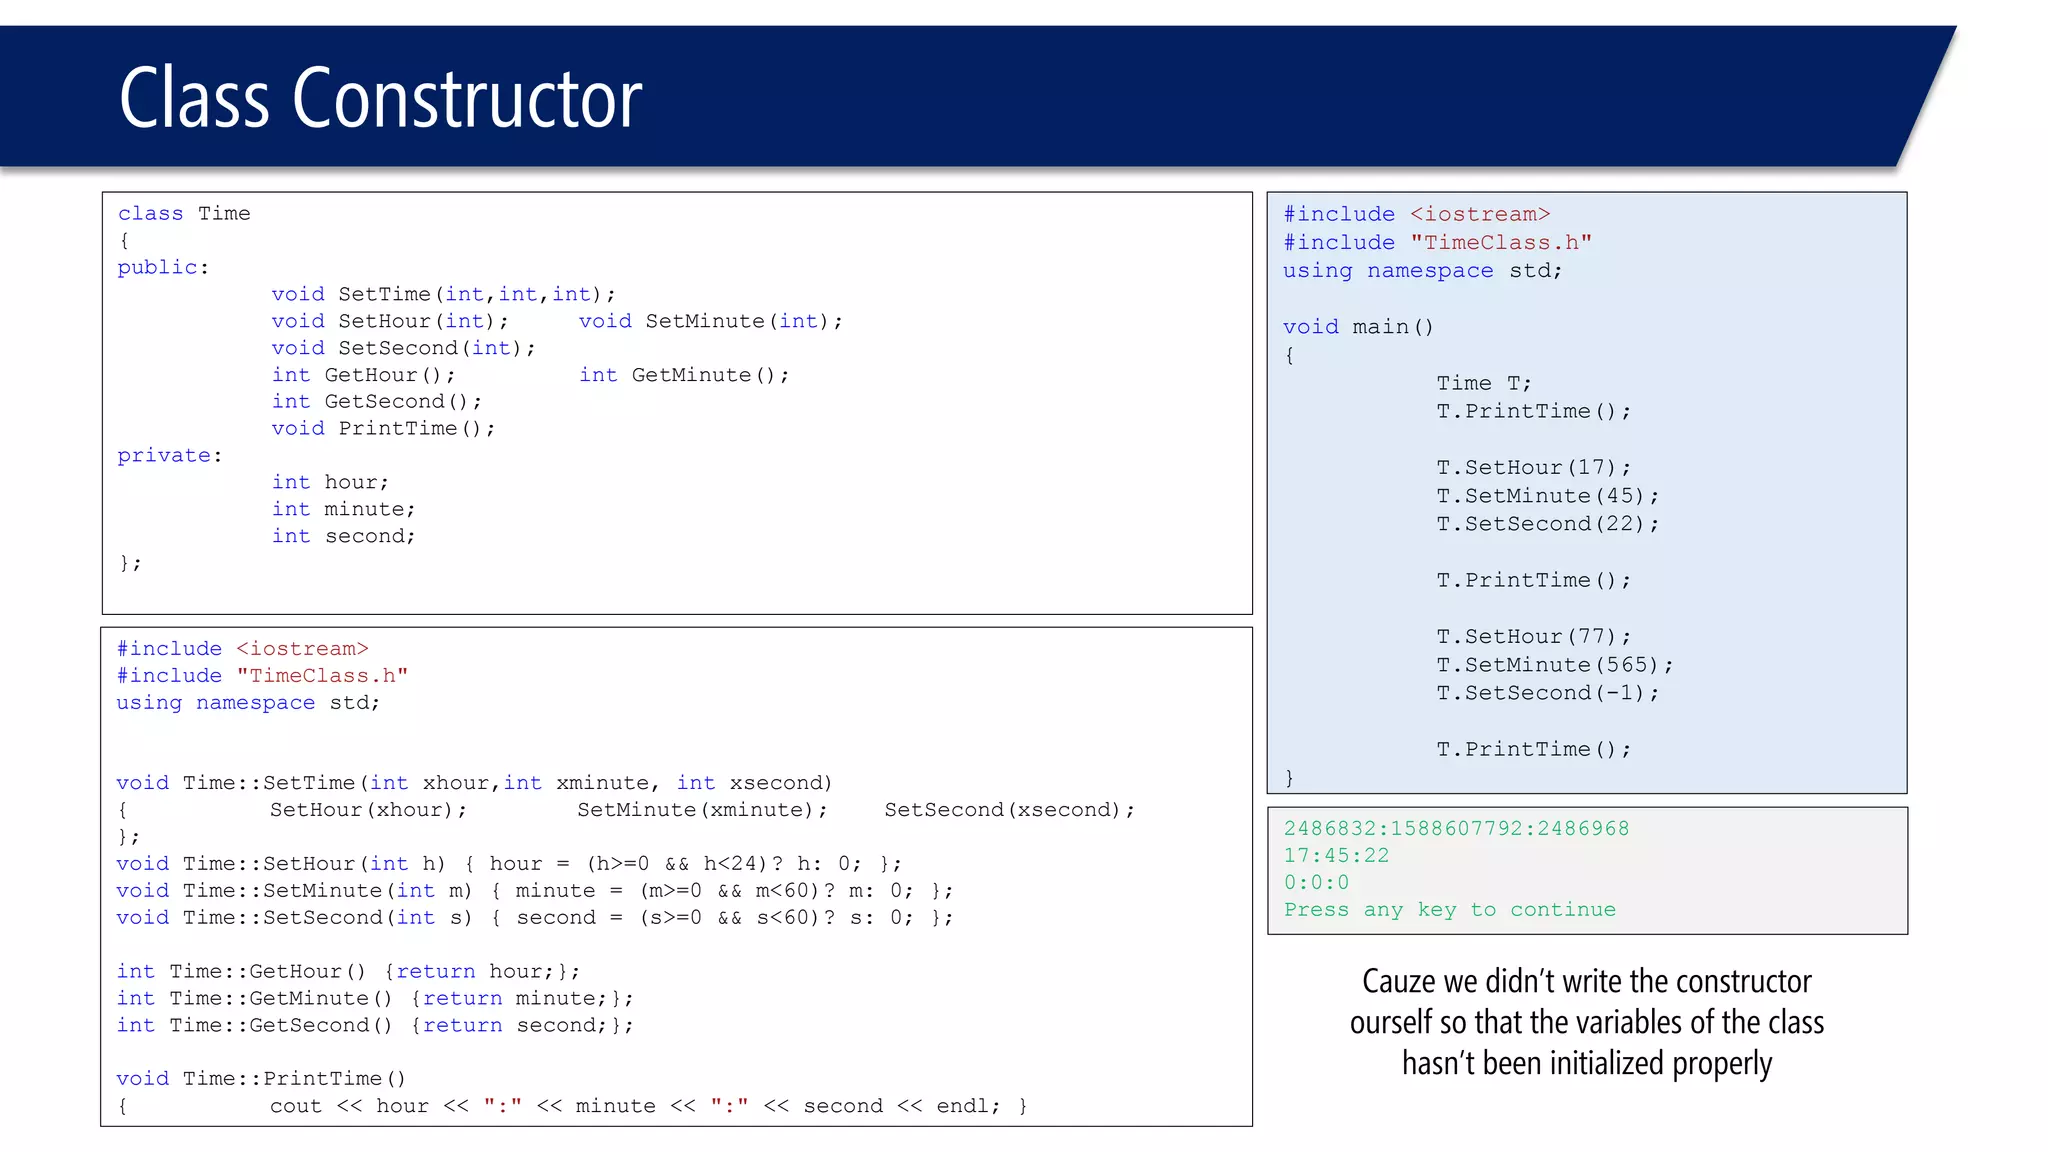This screenshot has height=1152, width=2048.
Task: Click '#include "TimeClass.h"' in implementation box
Action: [262, 676]
